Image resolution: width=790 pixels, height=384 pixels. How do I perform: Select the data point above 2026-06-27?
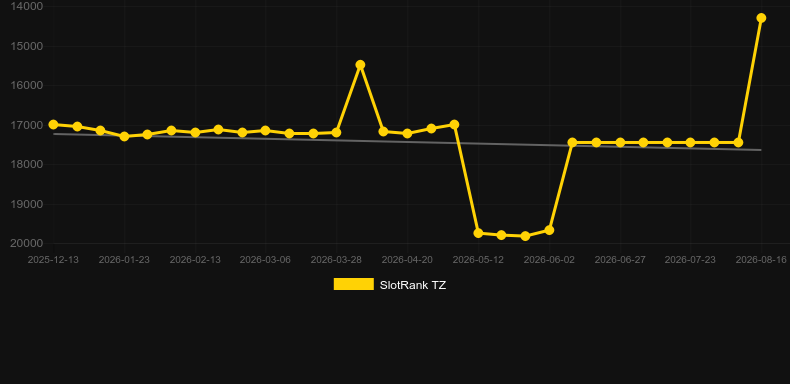[x=620, y=143]
